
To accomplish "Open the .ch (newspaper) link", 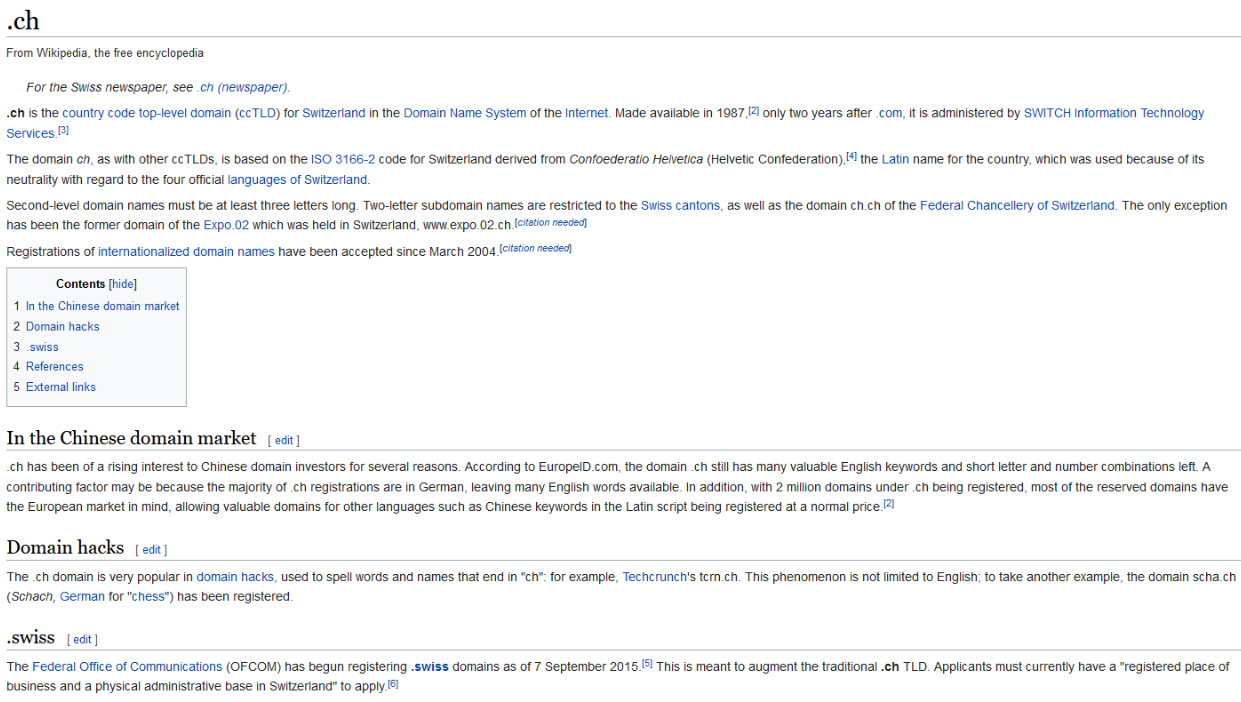I will point(242,87).
